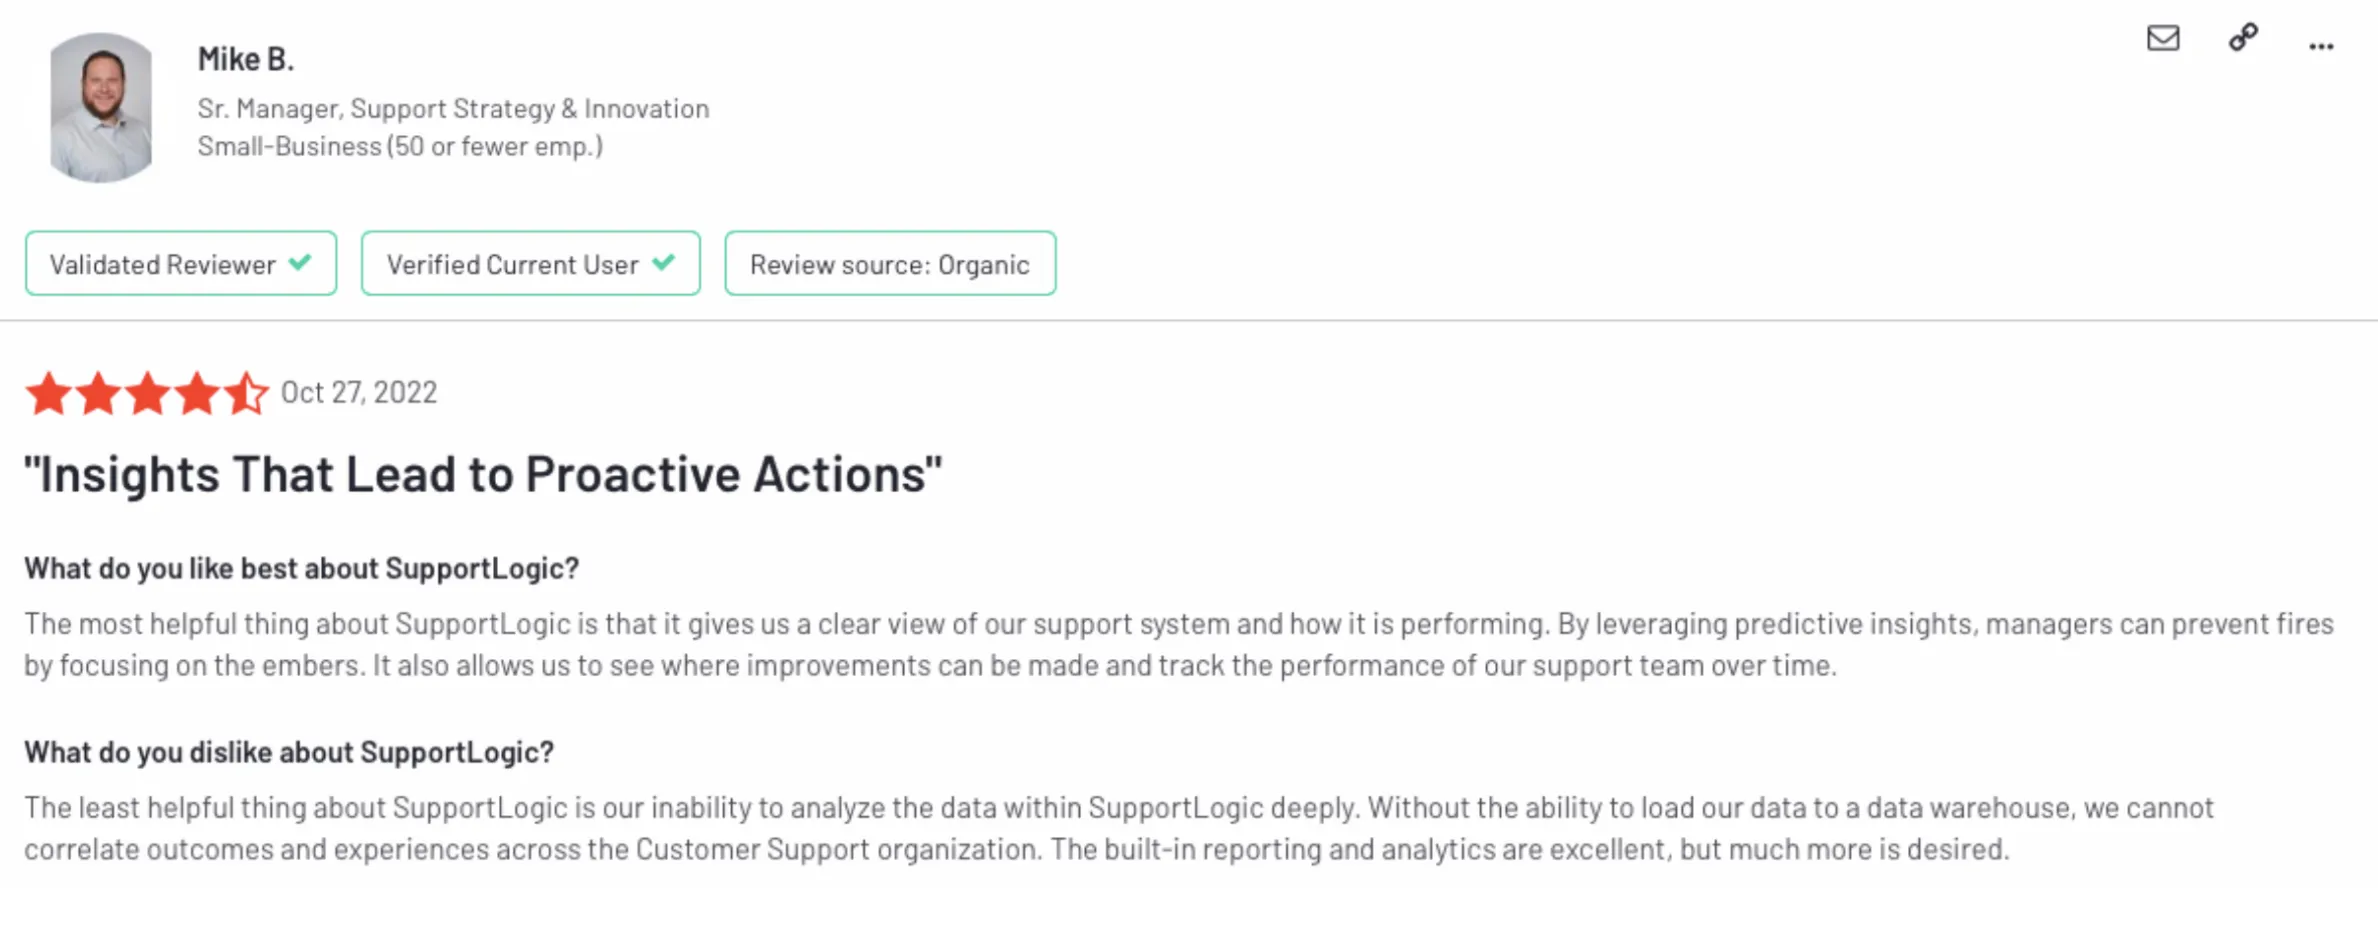Open review title Insights That Lead to Proactive Actions
This screenshot has height=930, width=2378.
(x=483, y=474)
